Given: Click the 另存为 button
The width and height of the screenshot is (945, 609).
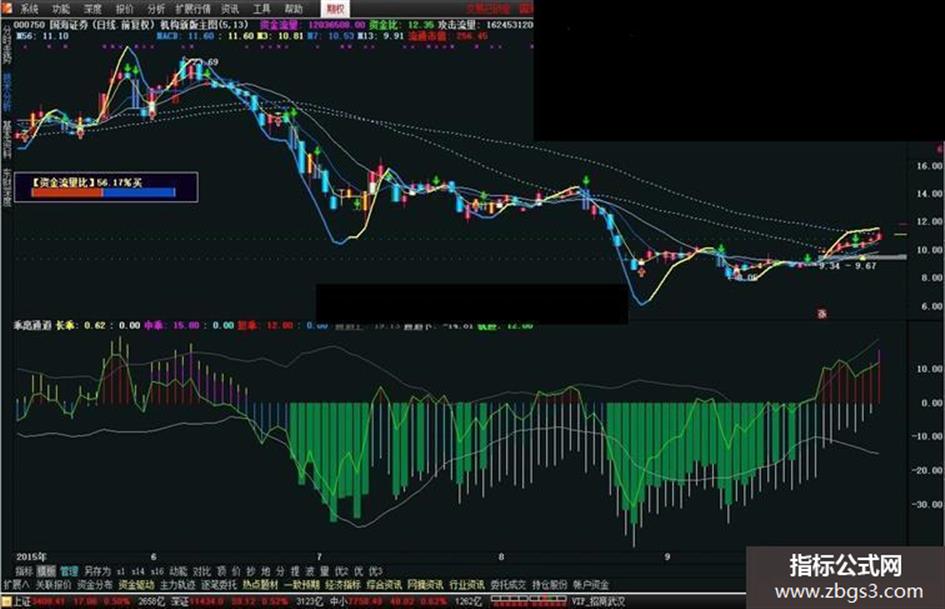Looking at the screenshot, I should tap(97, 570).
